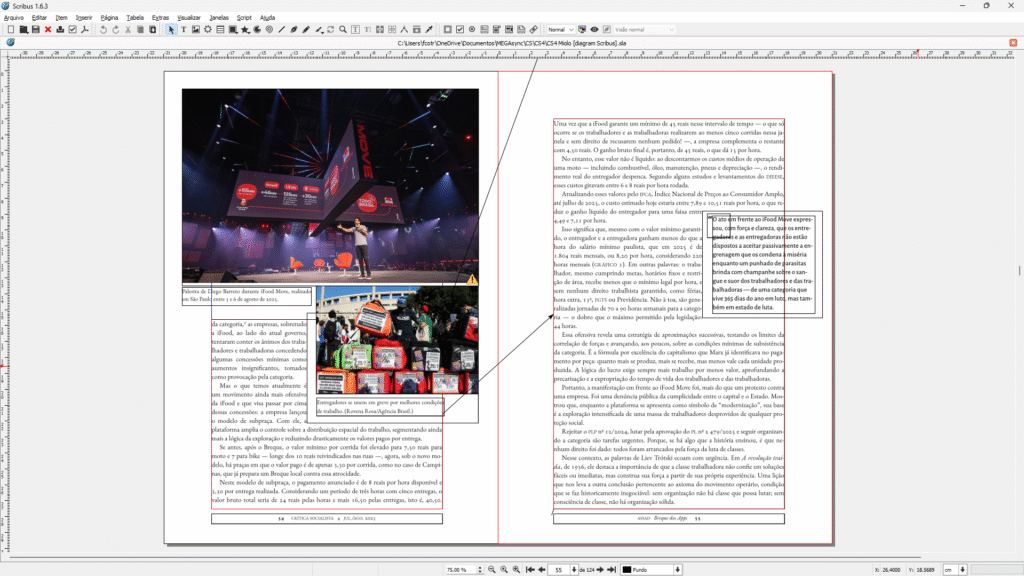Image resolution: width=1024 pixels, height=576 pixels.
Task: Open the Janelas menu
Action: point(218,17)
